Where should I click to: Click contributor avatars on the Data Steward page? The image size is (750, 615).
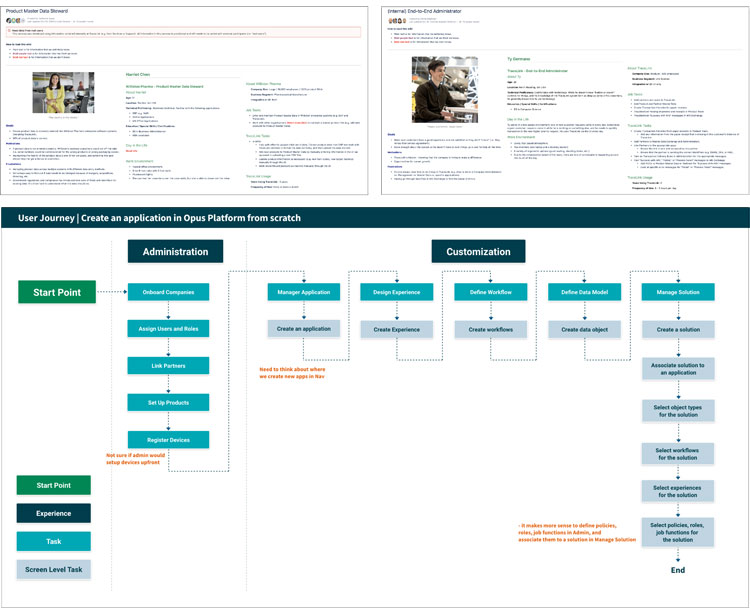pyautogui.click(x=15, y=21)
